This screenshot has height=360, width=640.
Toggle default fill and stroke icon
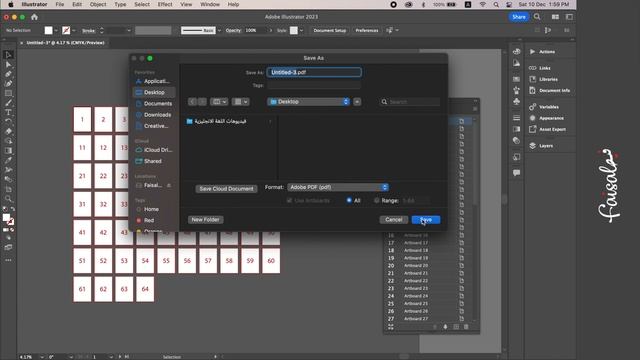(5, 209)
